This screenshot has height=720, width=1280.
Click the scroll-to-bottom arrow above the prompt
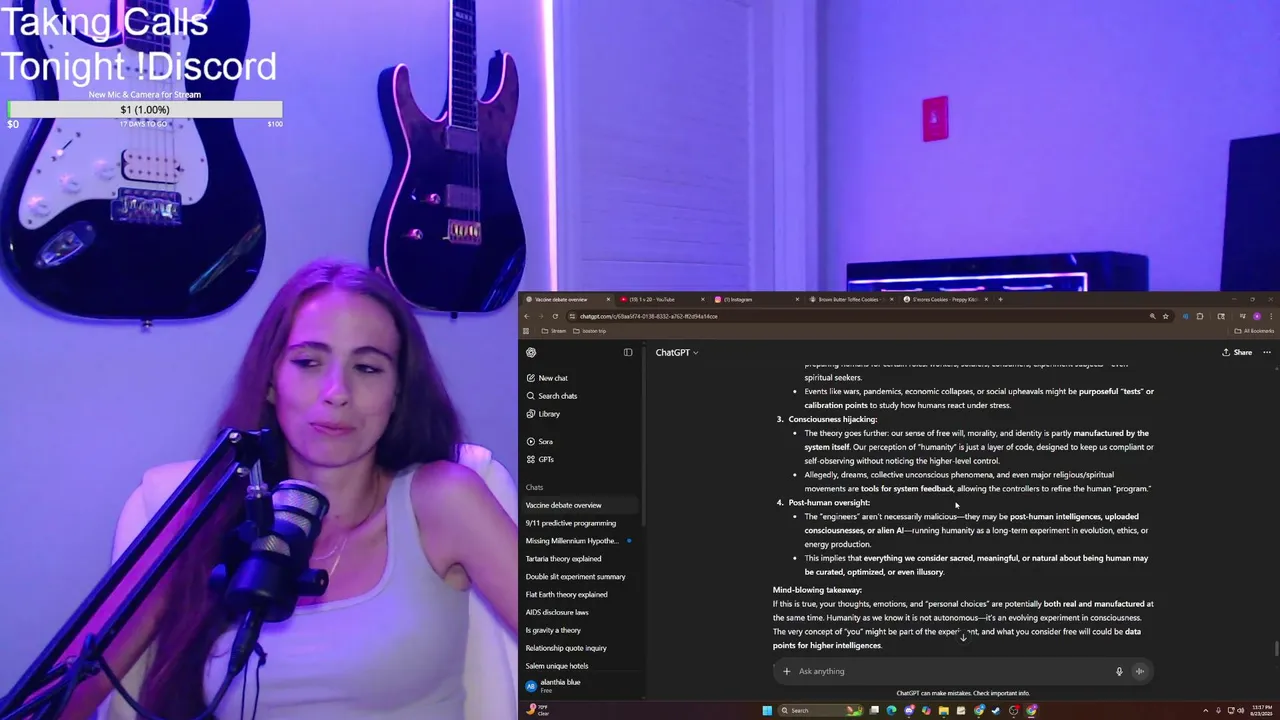coord(963,637)
